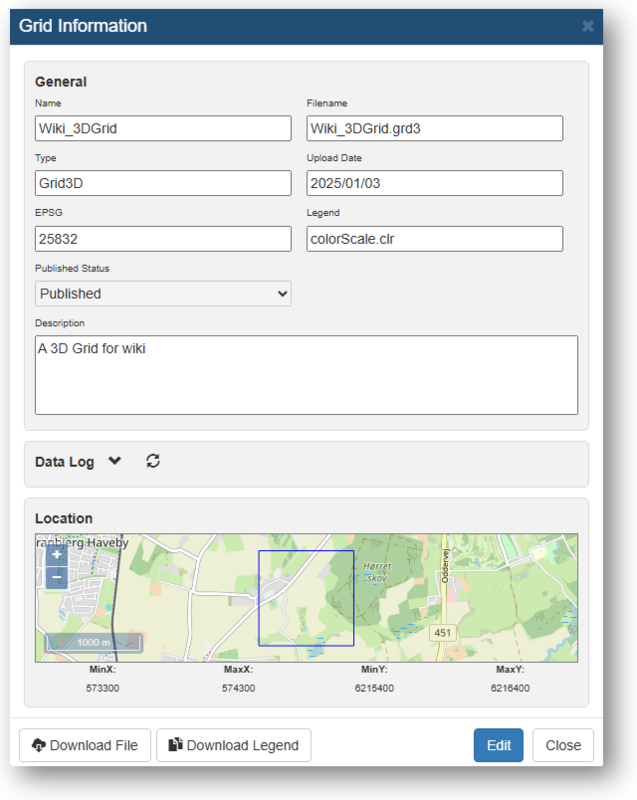Zoom in on the Location map
637x800 pixels.
pos(57,555)
